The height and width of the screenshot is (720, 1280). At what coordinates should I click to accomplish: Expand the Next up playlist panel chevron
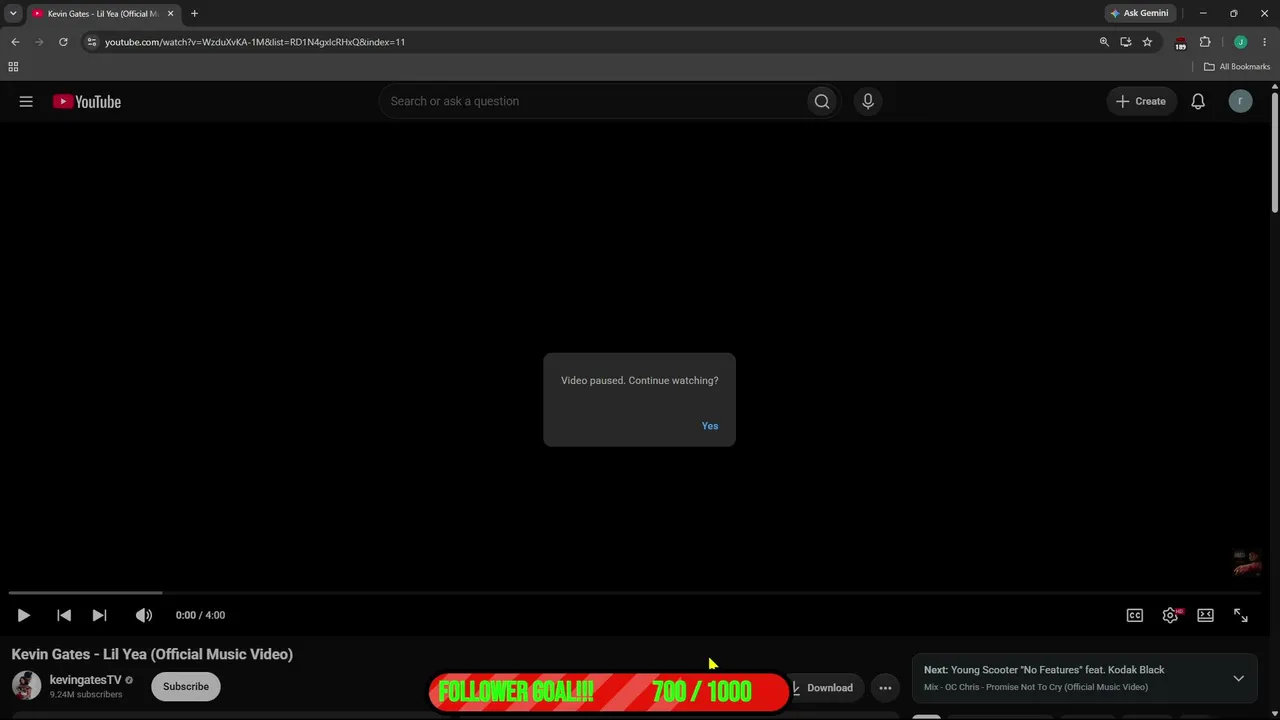(1238, 678)
